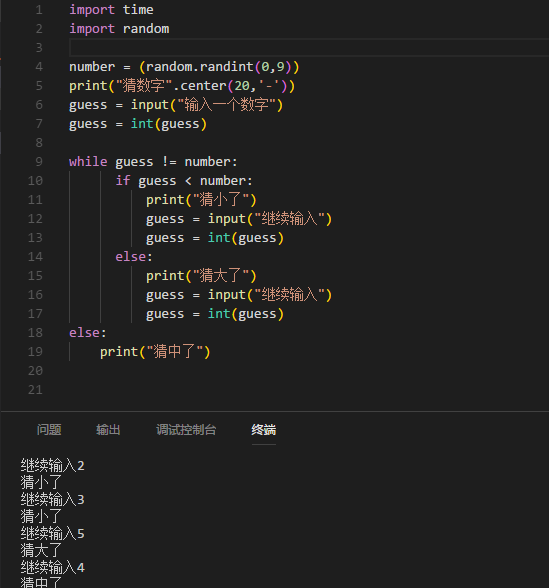Click the number 20 in the center call
This screenshot has width=549, height=588.
242,86
